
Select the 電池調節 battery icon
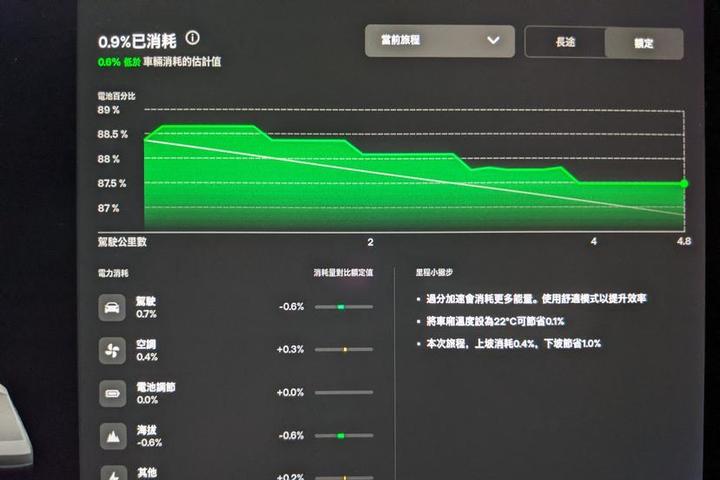pos(112,393)
